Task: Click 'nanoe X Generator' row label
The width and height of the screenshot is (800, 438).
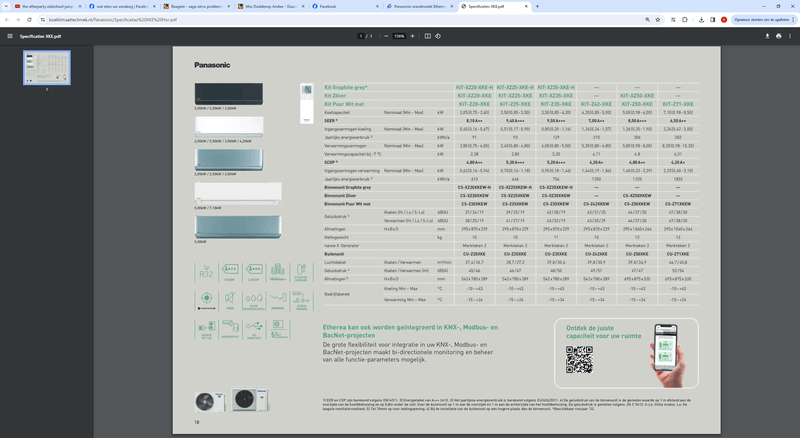Action: [341, 246]
